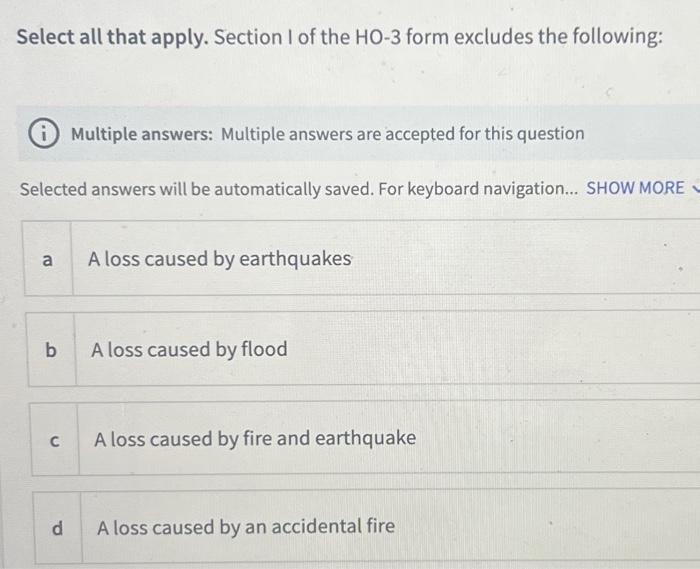Click the chevron beside SHOW MORE
Image resolution: width=700 pixels, height=569 pixels.
coord(695,188)
